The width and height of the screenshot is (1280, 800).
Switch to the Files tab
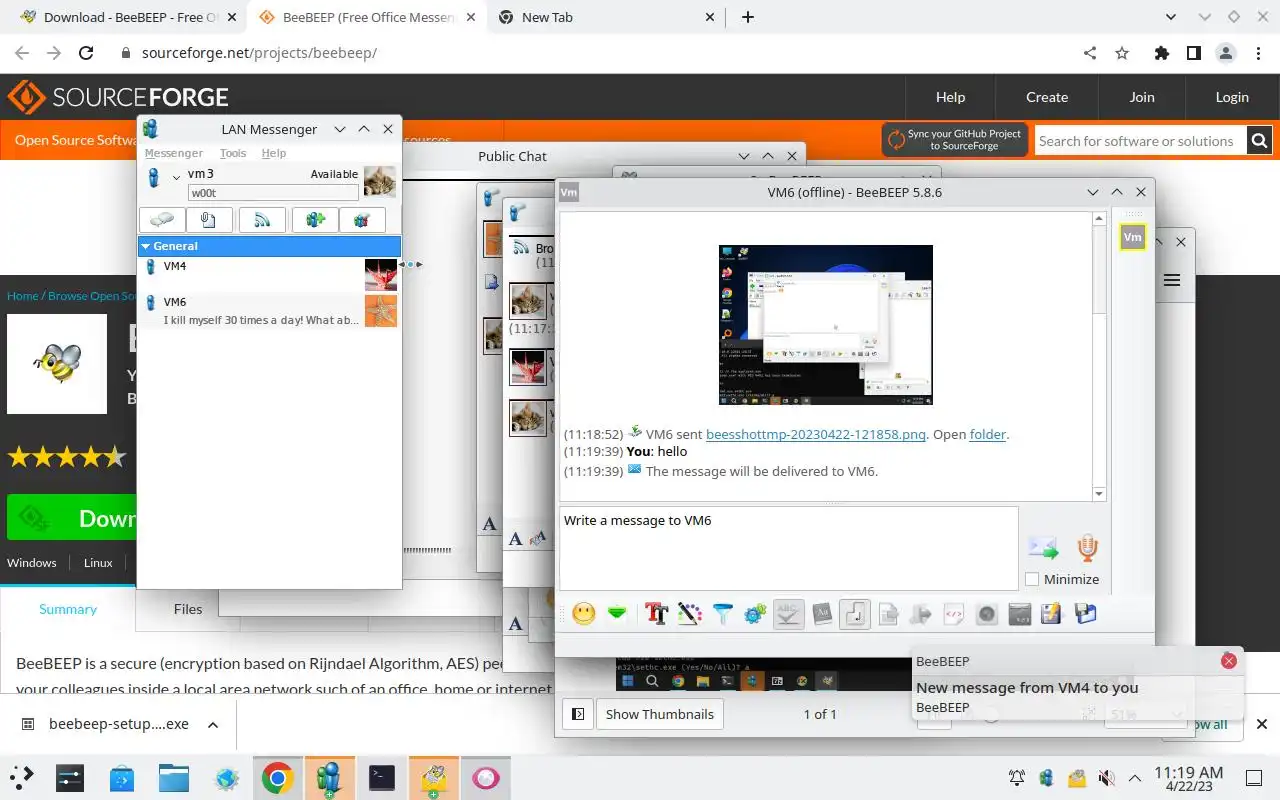(188, 609)
